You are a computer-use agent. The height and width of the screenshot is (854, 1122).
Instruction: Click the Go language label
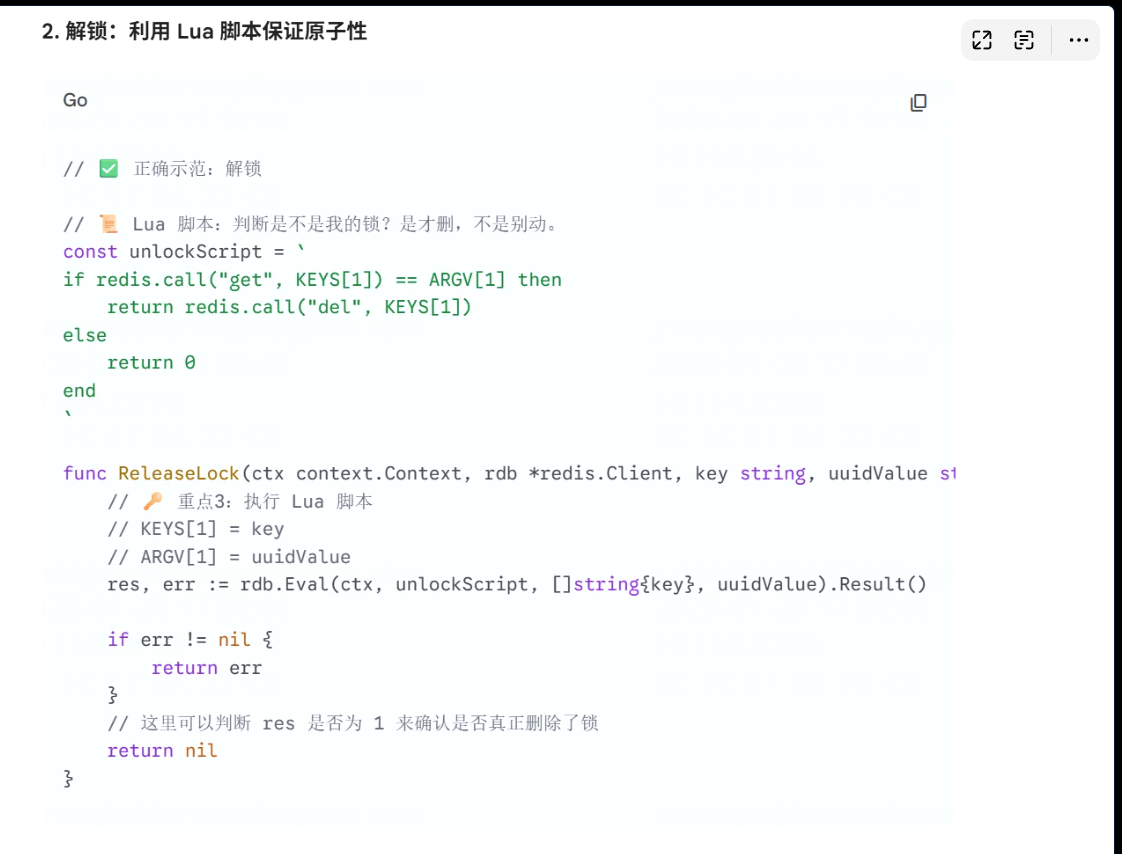coord(75,100)
